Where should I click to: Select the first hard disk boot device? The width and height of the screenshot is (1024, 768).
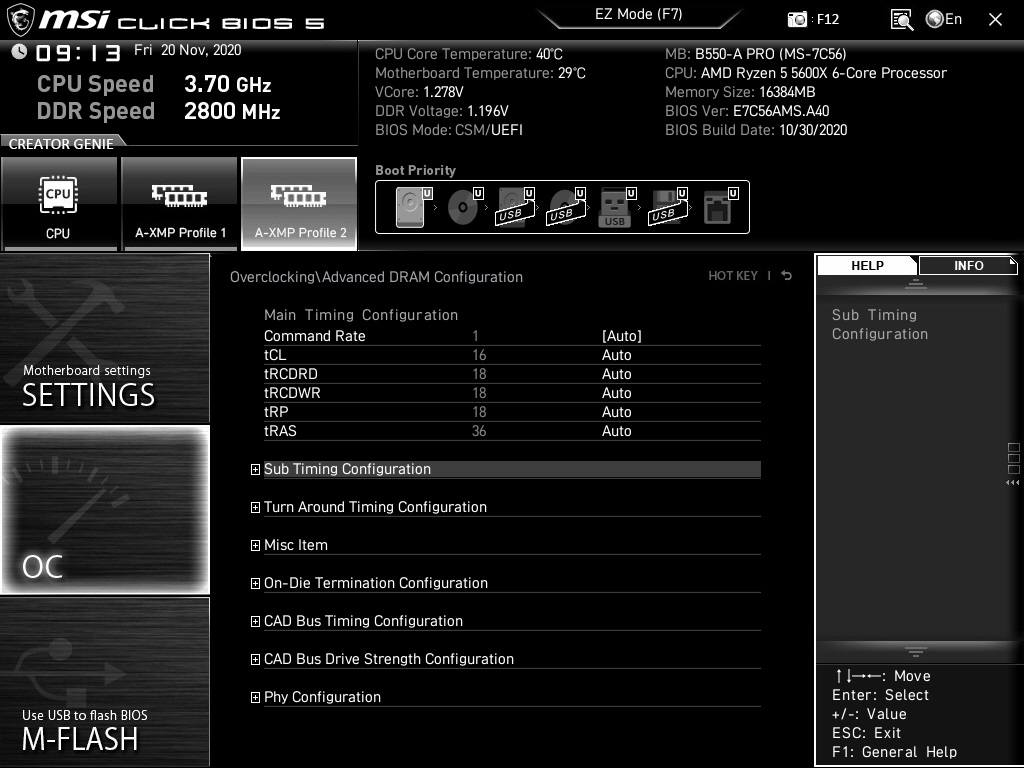pyautogui.click(x=413, y=207)
